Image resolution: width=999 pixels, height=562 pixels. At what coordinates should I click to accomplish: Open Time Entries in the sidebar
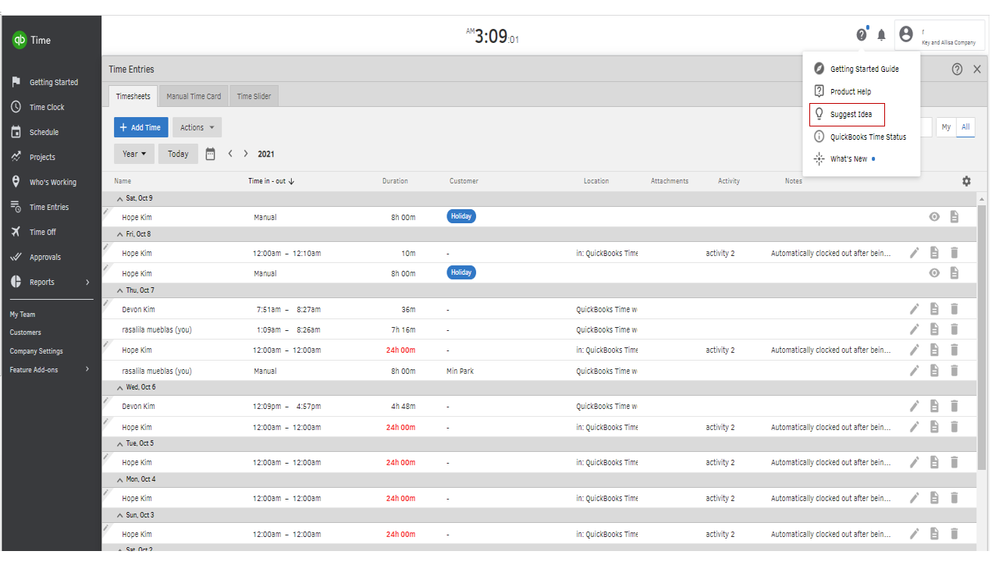tap(40, 207)
